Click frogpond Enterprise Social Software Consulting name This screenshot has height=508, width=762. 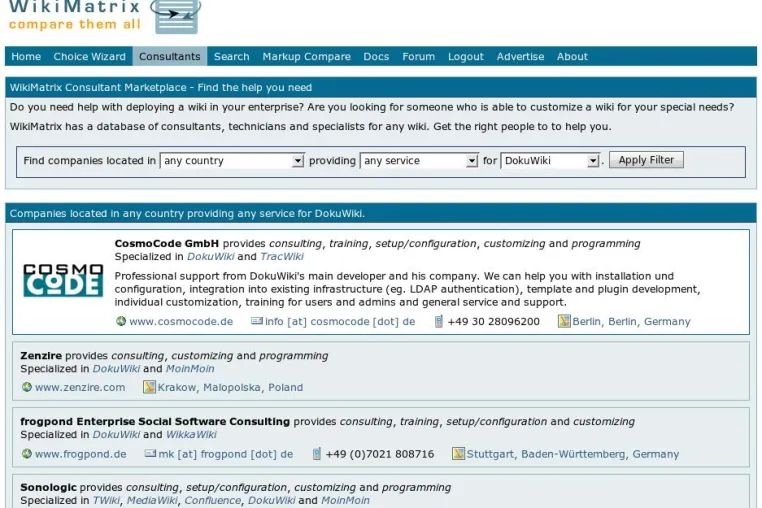155,421
